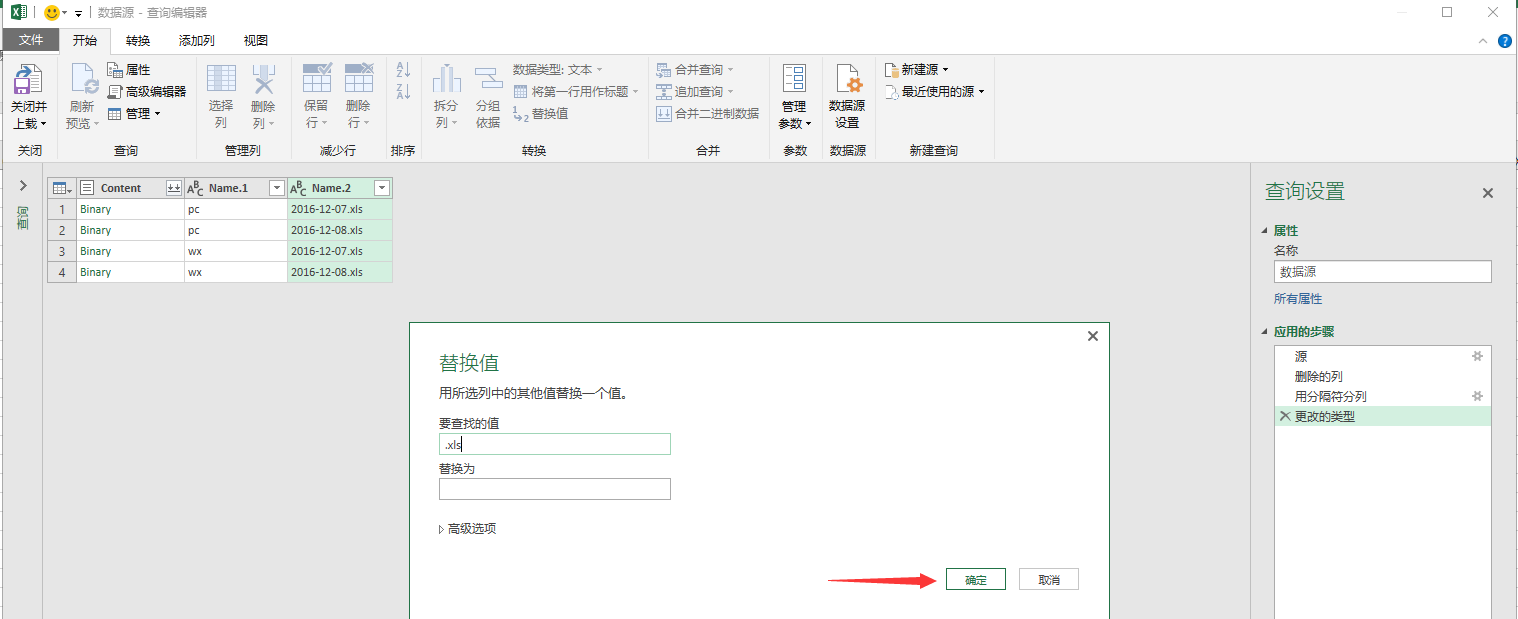Select the 用分隔符分列 applied step
The image size is (1518, 619).
(x=1383, y=396)
